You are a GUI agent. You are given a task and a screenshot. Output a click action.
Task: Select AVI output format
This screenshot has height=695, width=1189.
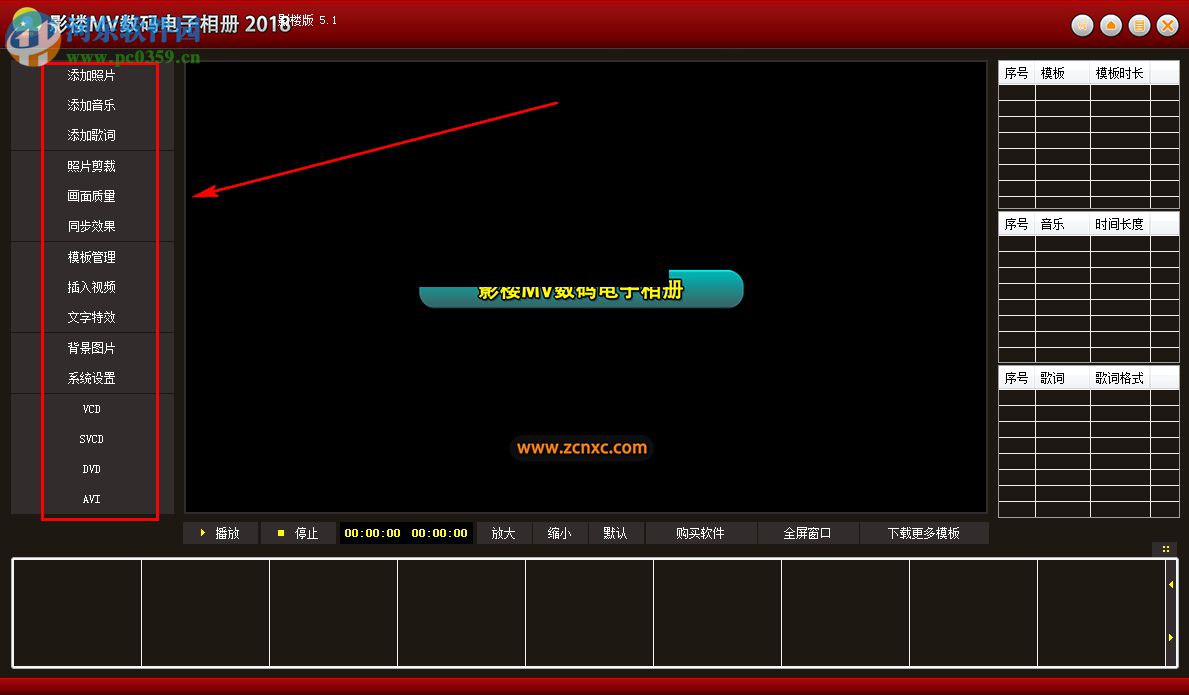pos(91,499)
